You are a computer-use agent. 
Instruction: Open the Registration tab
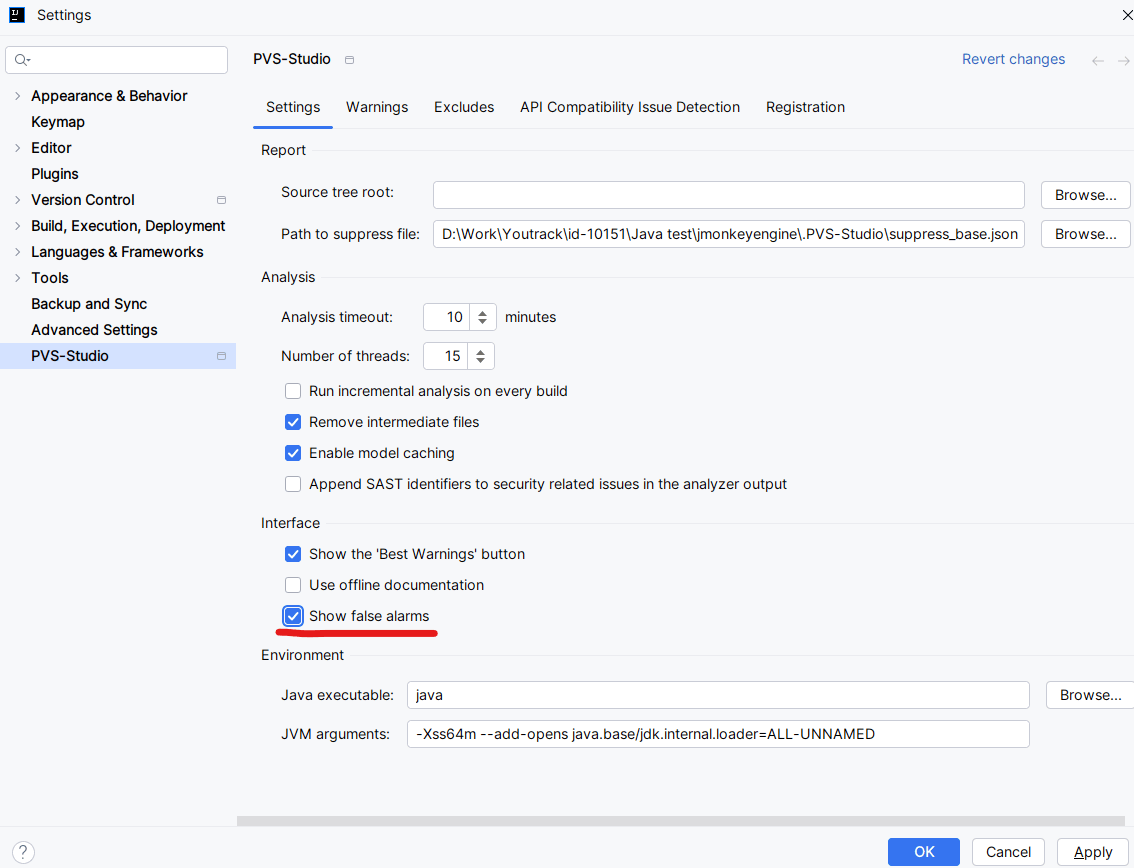pos(805,107)
